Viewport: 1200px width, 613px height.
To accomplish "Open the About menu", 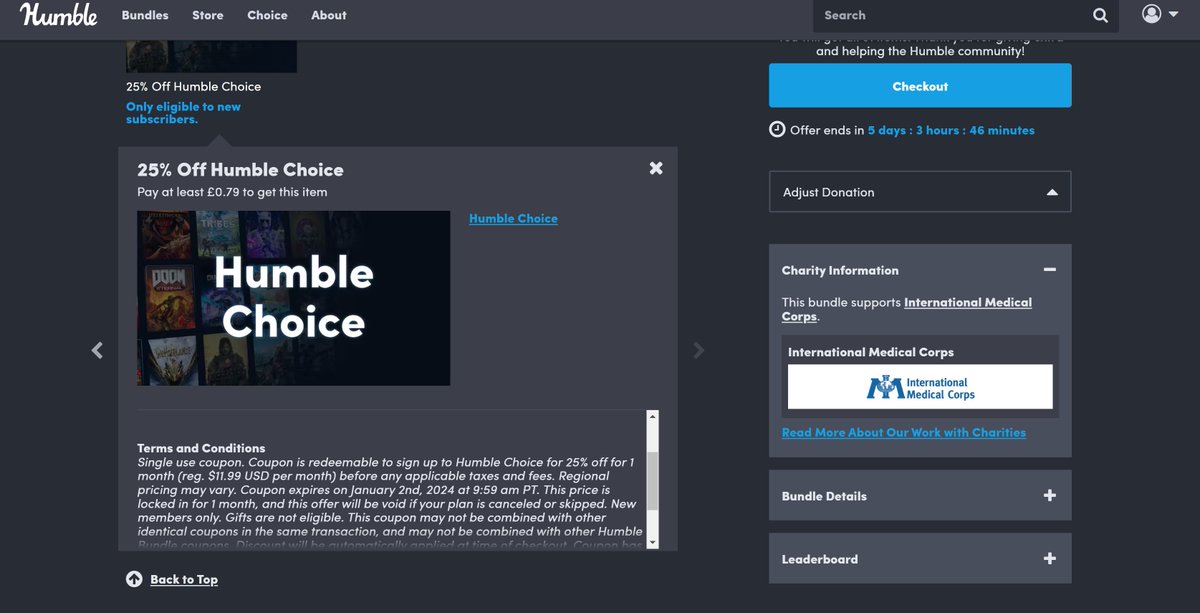I will pyautogui.click(x=329, y=15).
